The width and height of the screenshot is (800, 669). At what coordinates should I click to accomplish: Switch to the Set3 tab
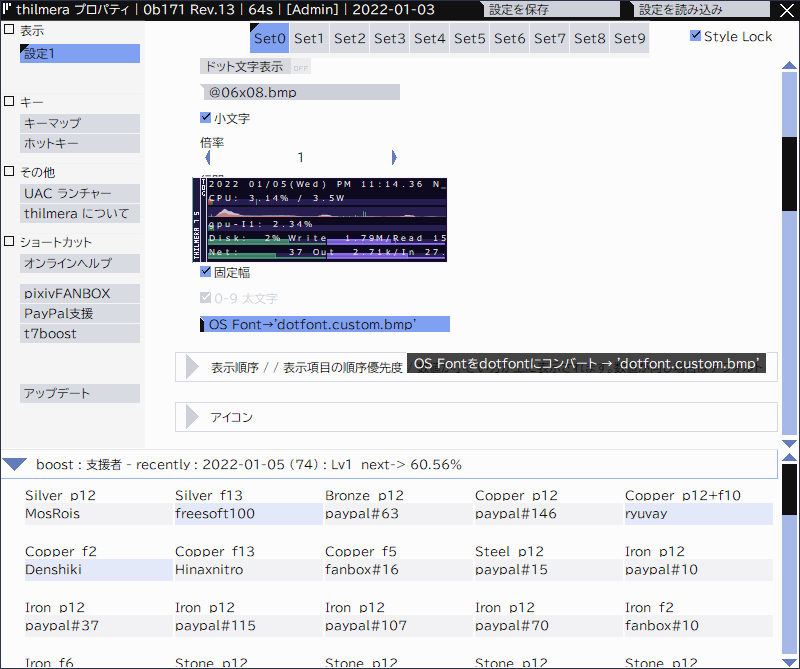[389, 38]
